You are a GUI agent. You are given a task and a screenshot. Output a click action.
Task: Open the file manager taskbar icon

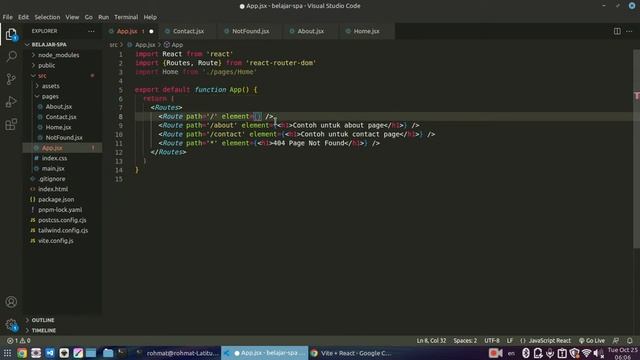click(x=108, y=353)
